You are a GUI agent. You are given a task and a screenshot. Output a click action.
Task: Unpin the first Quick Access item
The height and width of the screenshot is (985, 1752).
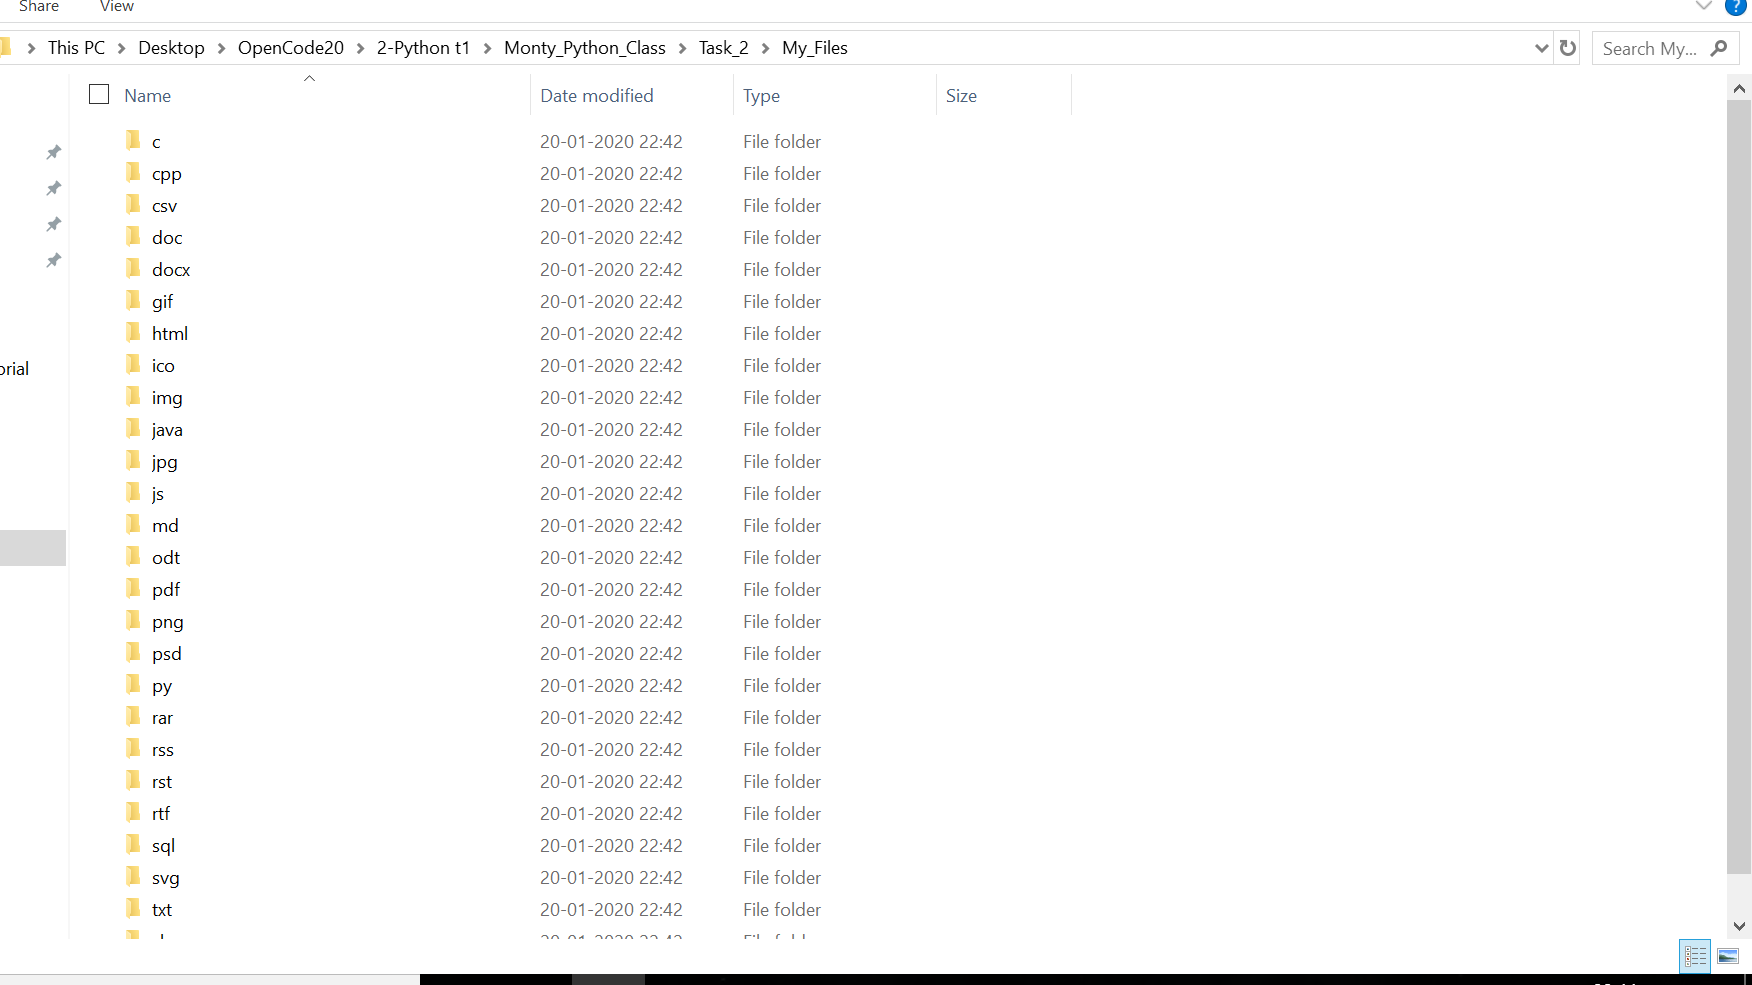(x=54, y=152)
